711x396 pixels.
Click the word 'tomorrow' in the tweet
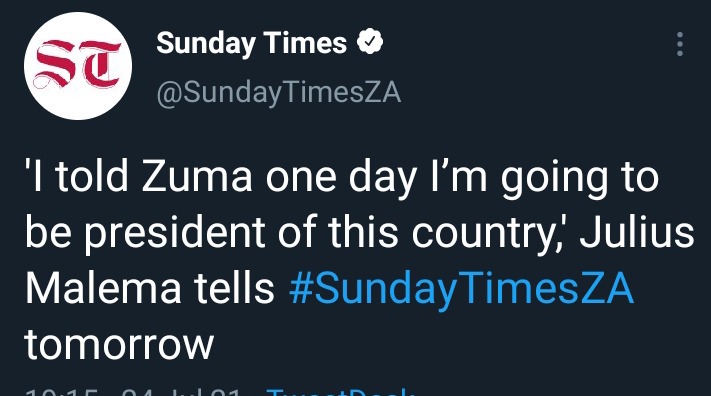119,344
